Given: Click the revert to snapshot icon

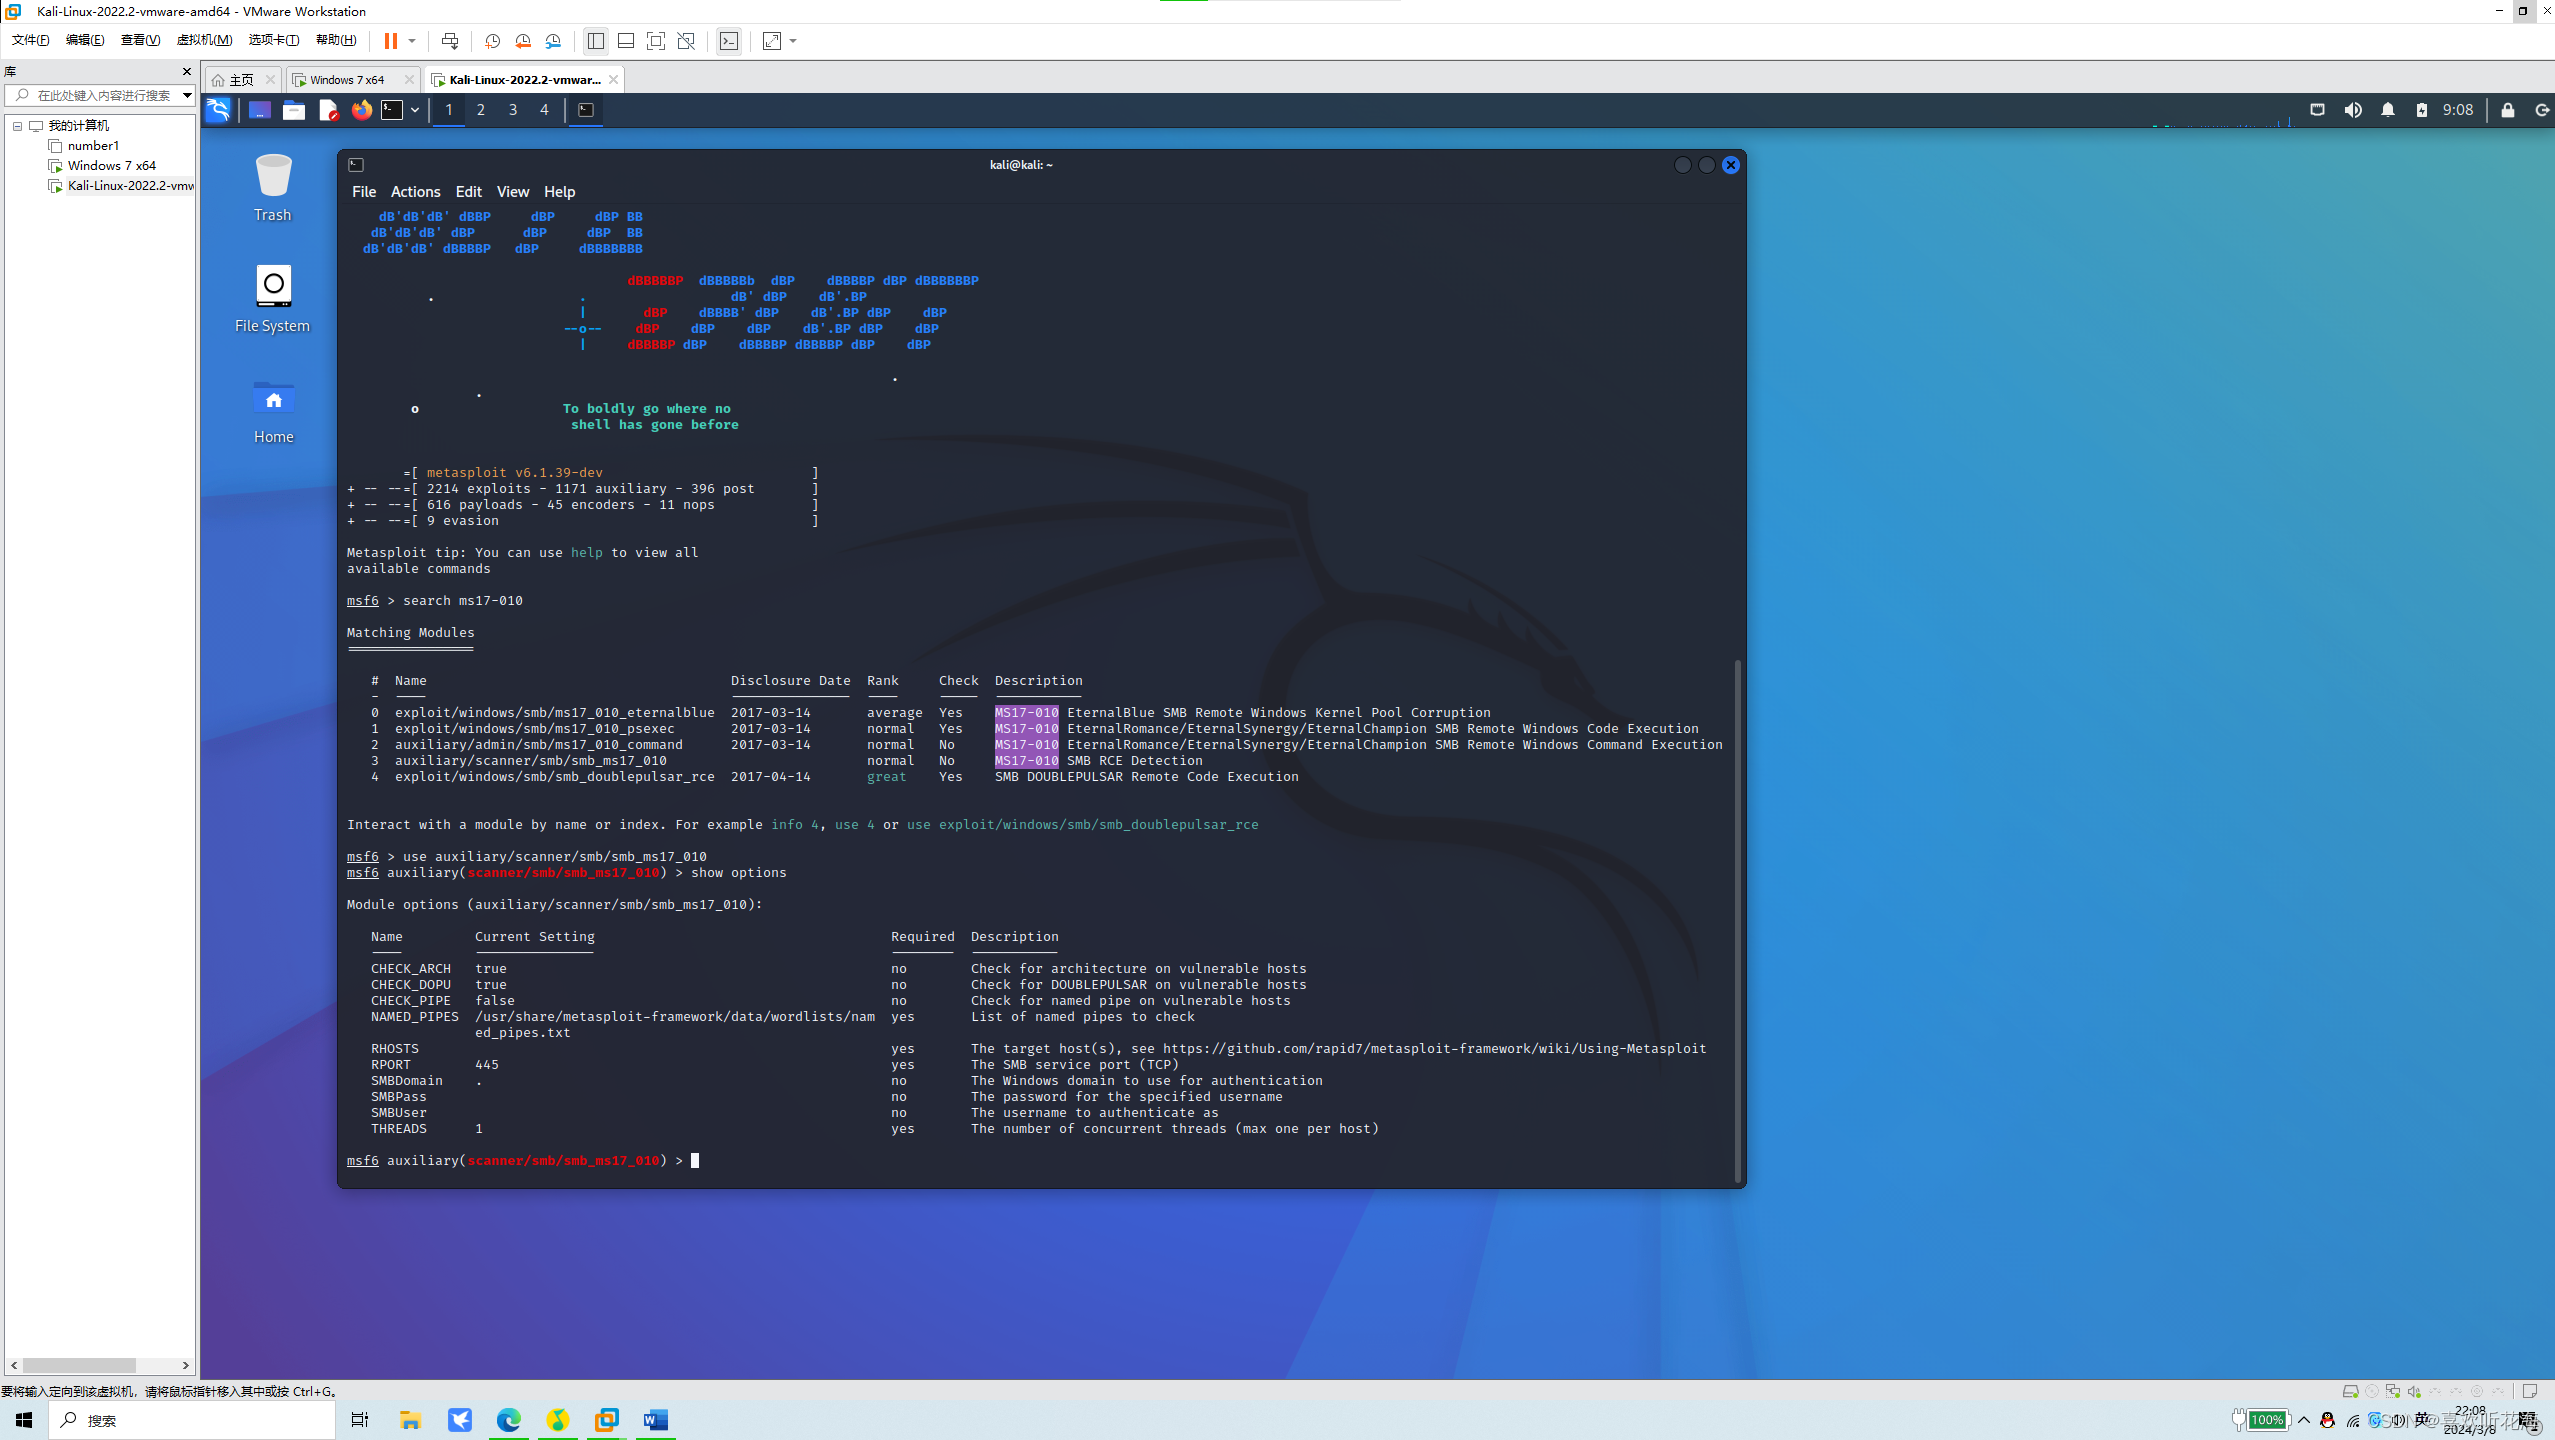Looking at the screenshot, I should (522, 41).
